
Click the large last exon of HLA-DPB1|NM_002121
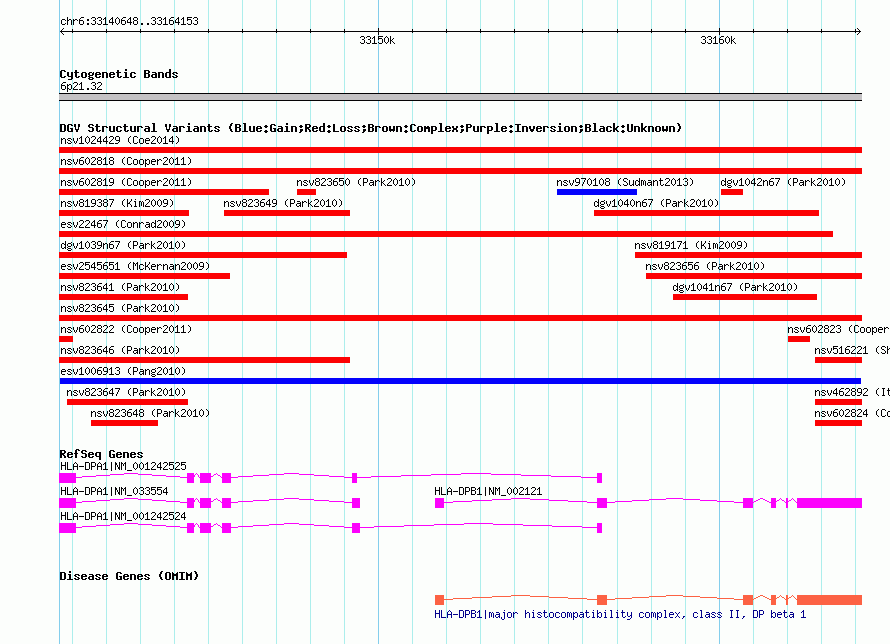tap(829, 503)
